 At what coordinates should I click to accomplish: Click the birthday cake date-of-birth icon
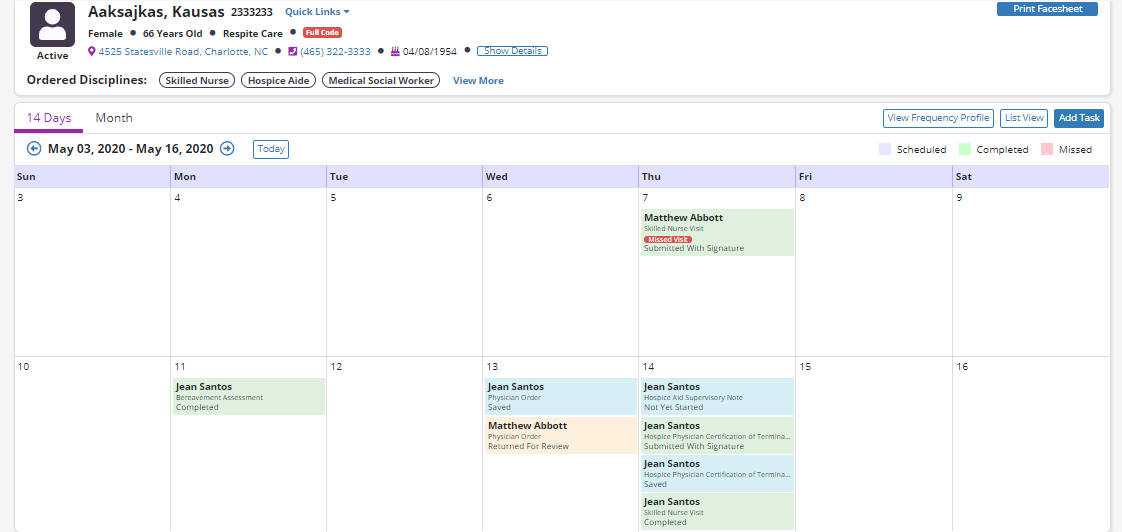[x=395, y=51]
